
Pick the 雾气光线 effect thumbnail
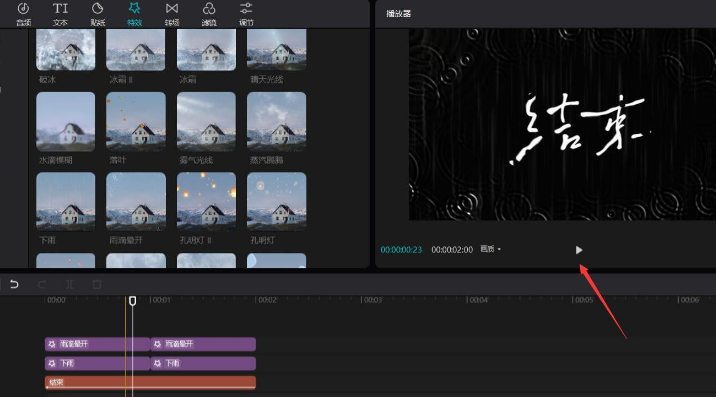[206, 122]
